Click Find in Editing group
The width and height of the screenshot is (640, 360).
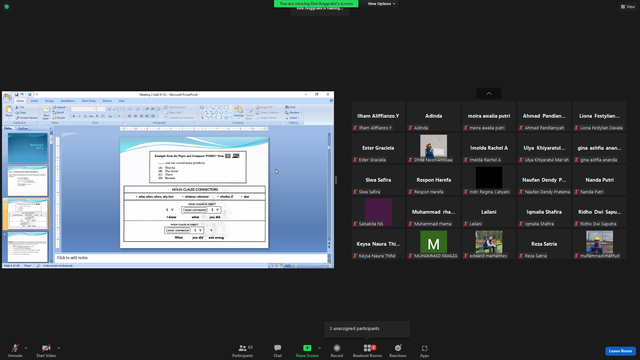[290, 107]
